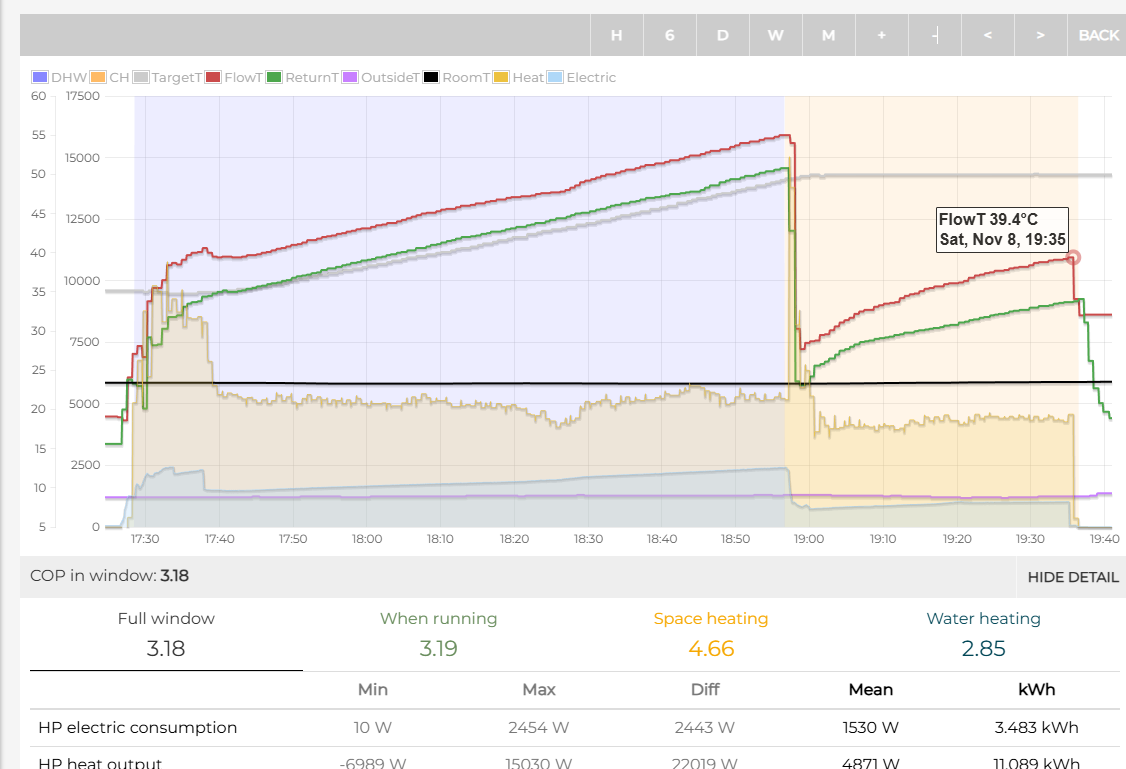Viewport: 1126px width, 769px height.
Task: Pan chart right to a later time
Action: coord(1040,35)
